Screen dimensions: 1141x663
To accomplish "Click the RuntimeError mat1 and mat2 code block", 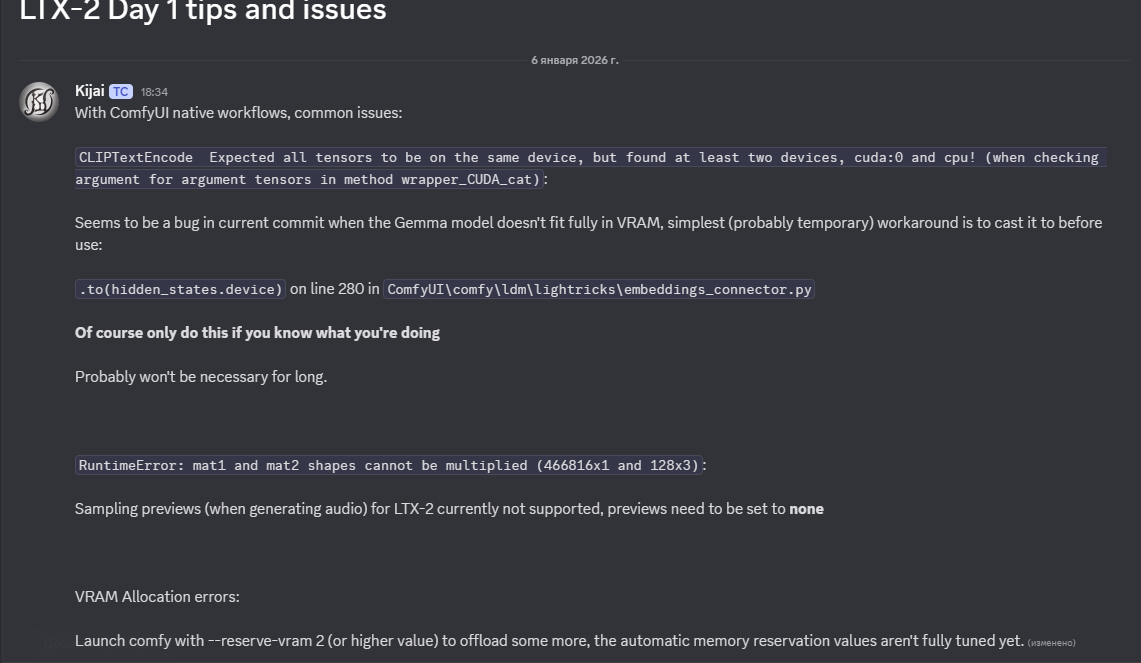I will [x=391, y=465].
